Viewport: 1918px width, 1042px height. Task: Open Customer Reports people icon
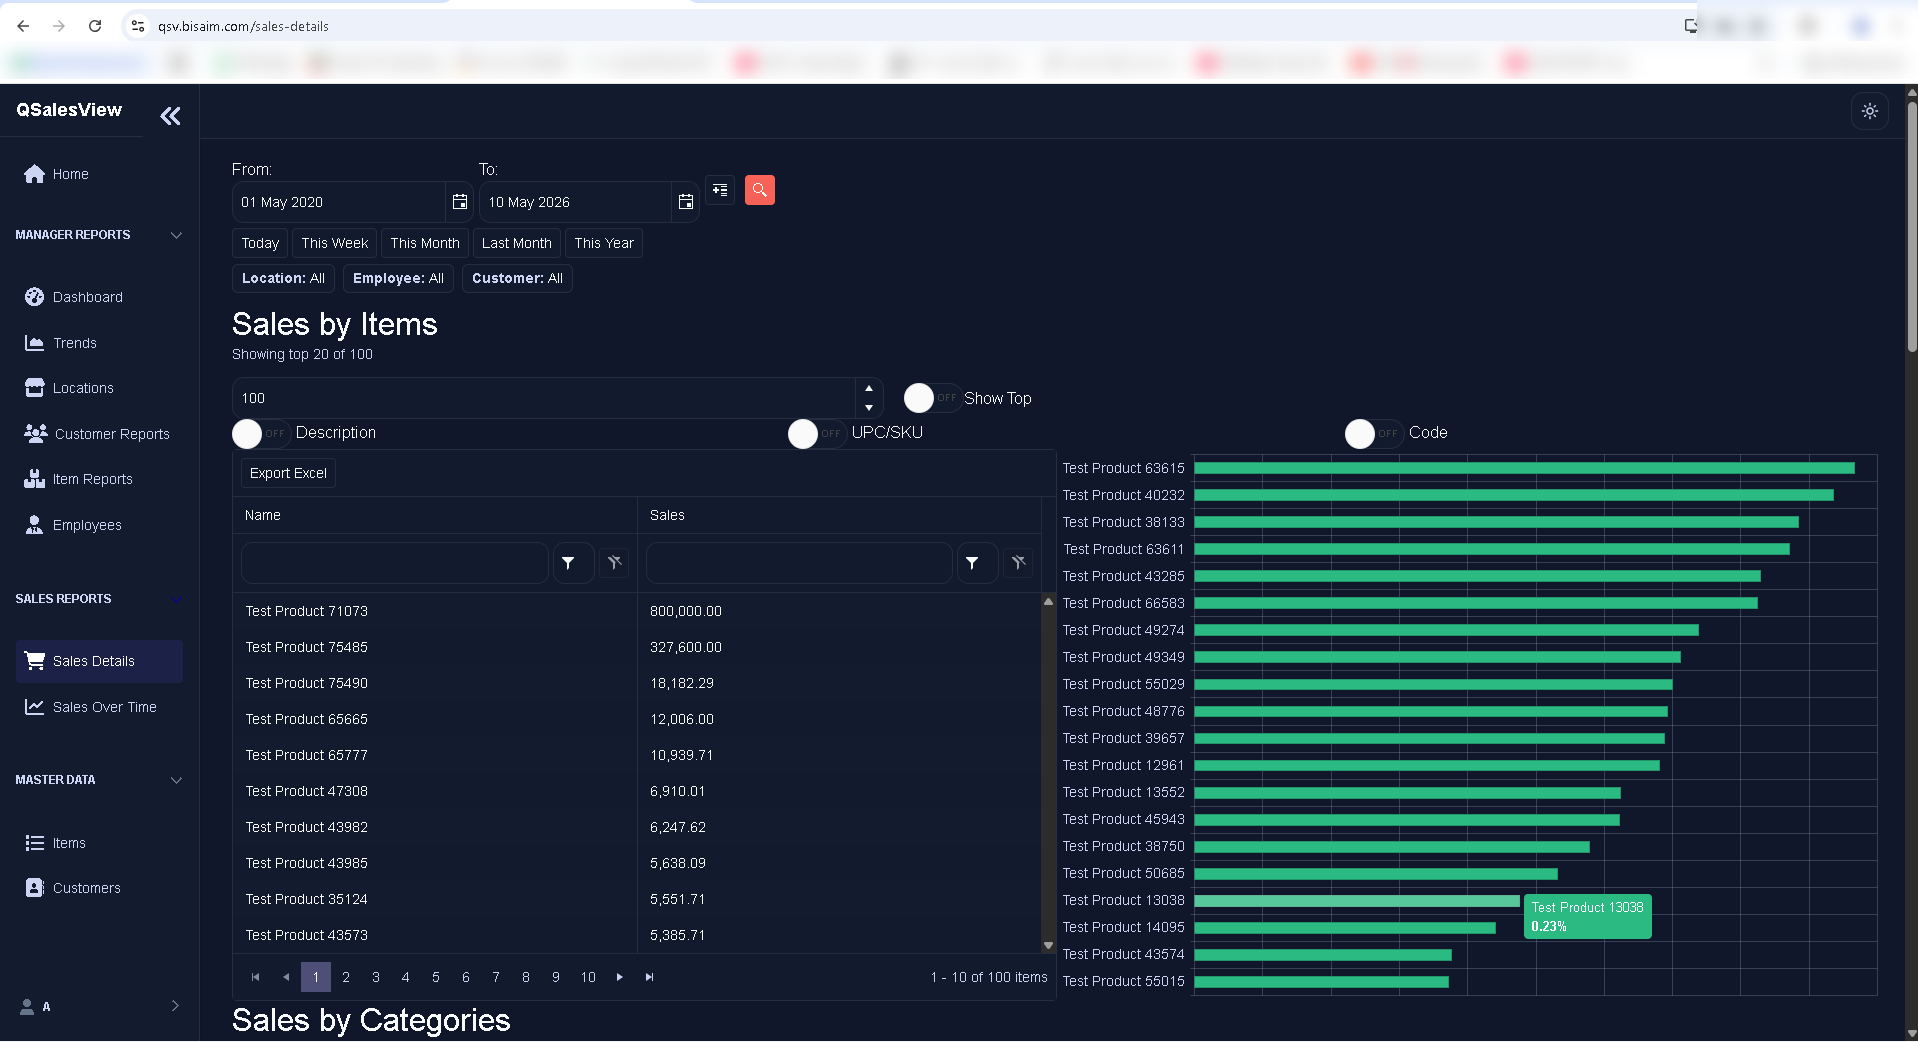[36, 433]
